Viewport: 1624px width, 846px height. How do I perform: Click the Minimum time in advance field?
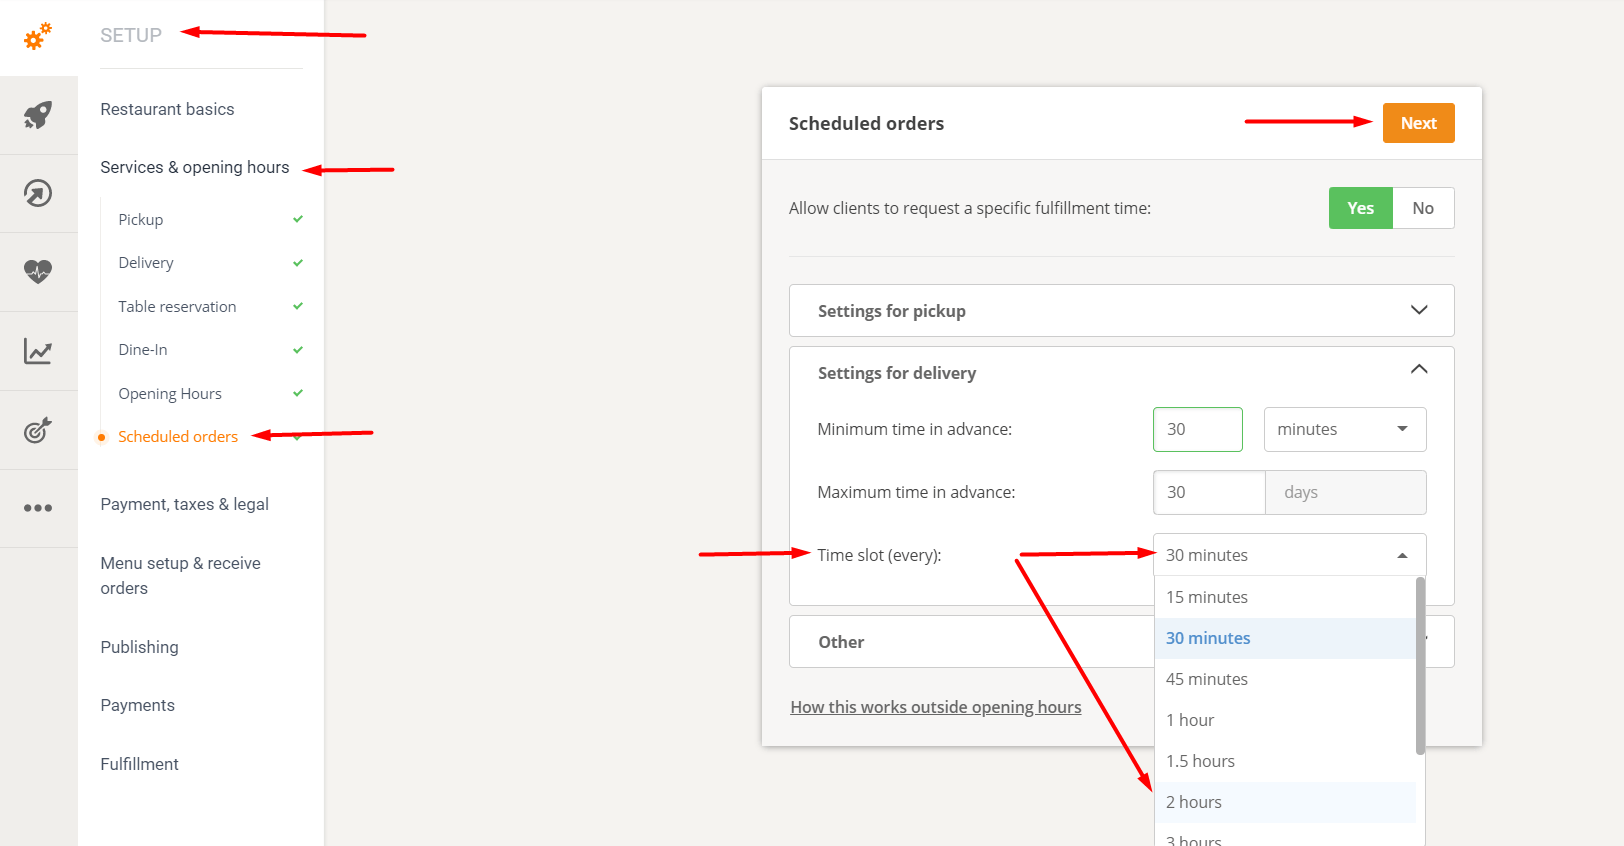(1197, 429)
